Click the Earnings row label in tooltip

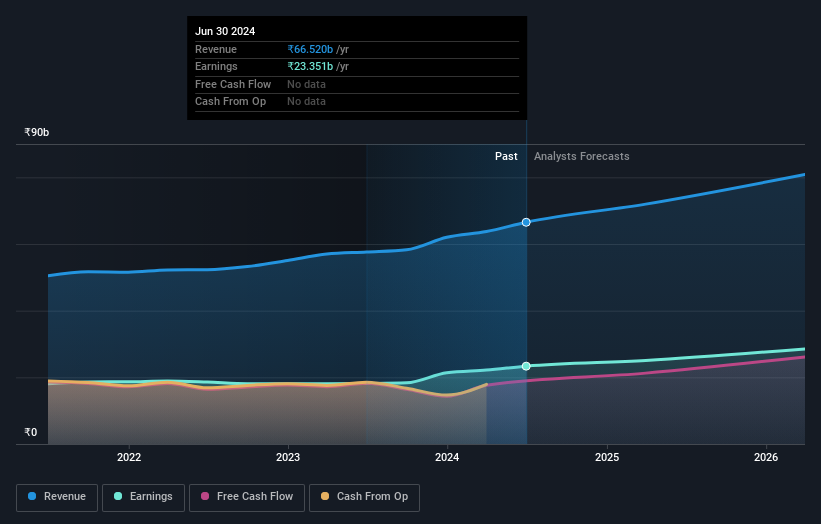pos(216,66)
